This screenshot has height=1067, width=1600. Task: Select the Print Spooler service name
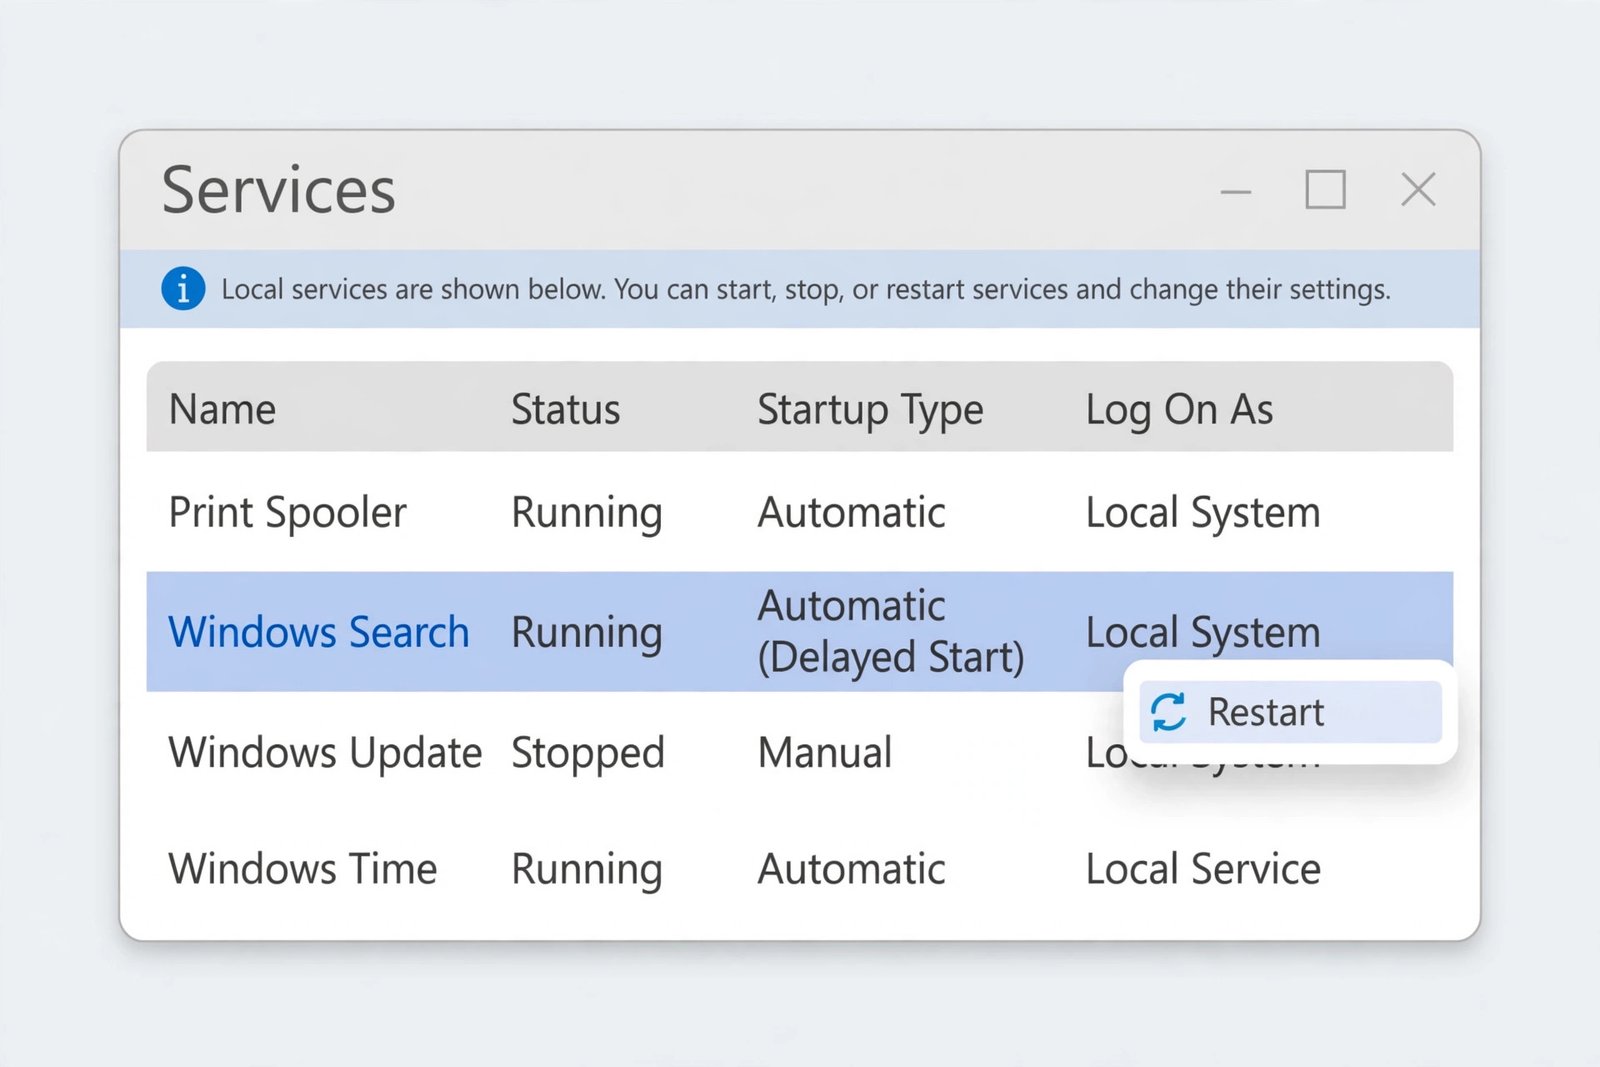point(288,513)
